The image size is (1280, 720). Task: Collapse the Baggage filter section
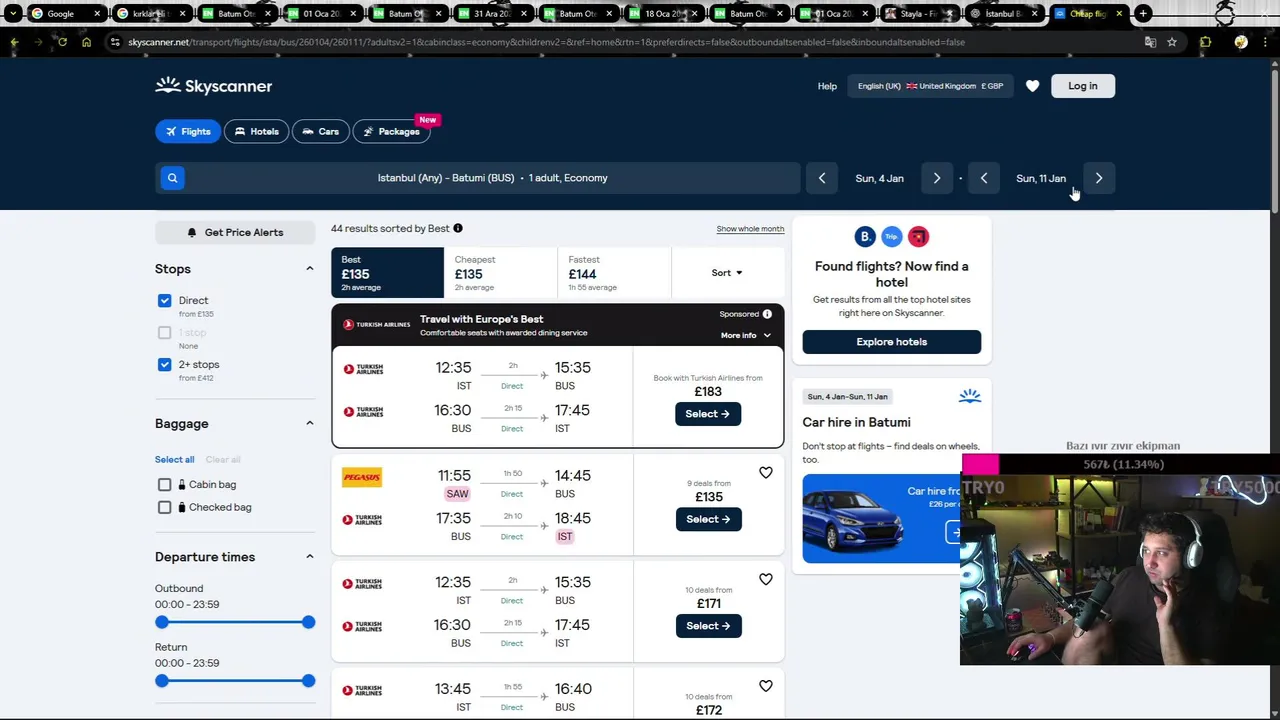click(309, 423)
